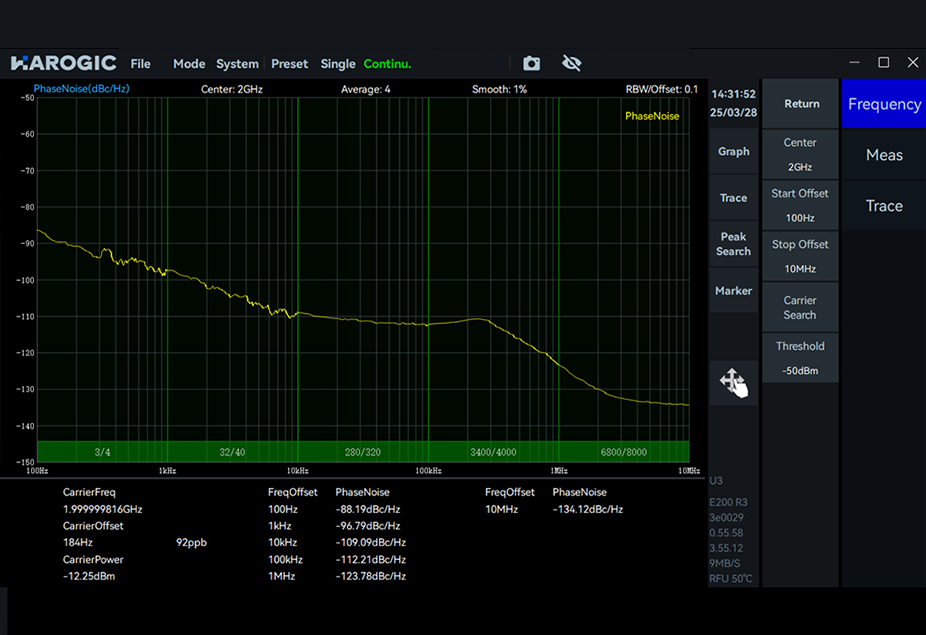Open the Center frequency setting
This screenshot has height=635, width=926.
click(799, 154)
